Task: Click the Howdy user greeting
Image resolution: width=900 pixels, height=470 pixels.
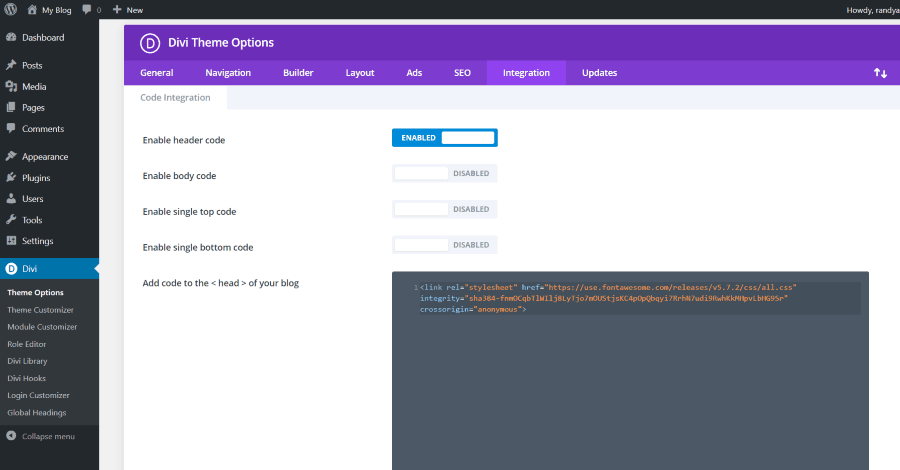Action: 872,10
